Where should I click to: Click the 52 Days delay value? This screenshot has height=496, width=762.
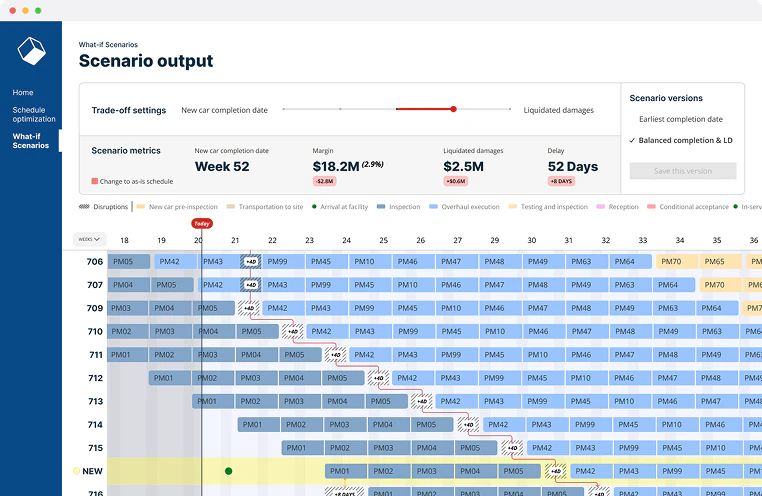click(x=573, y=167)
